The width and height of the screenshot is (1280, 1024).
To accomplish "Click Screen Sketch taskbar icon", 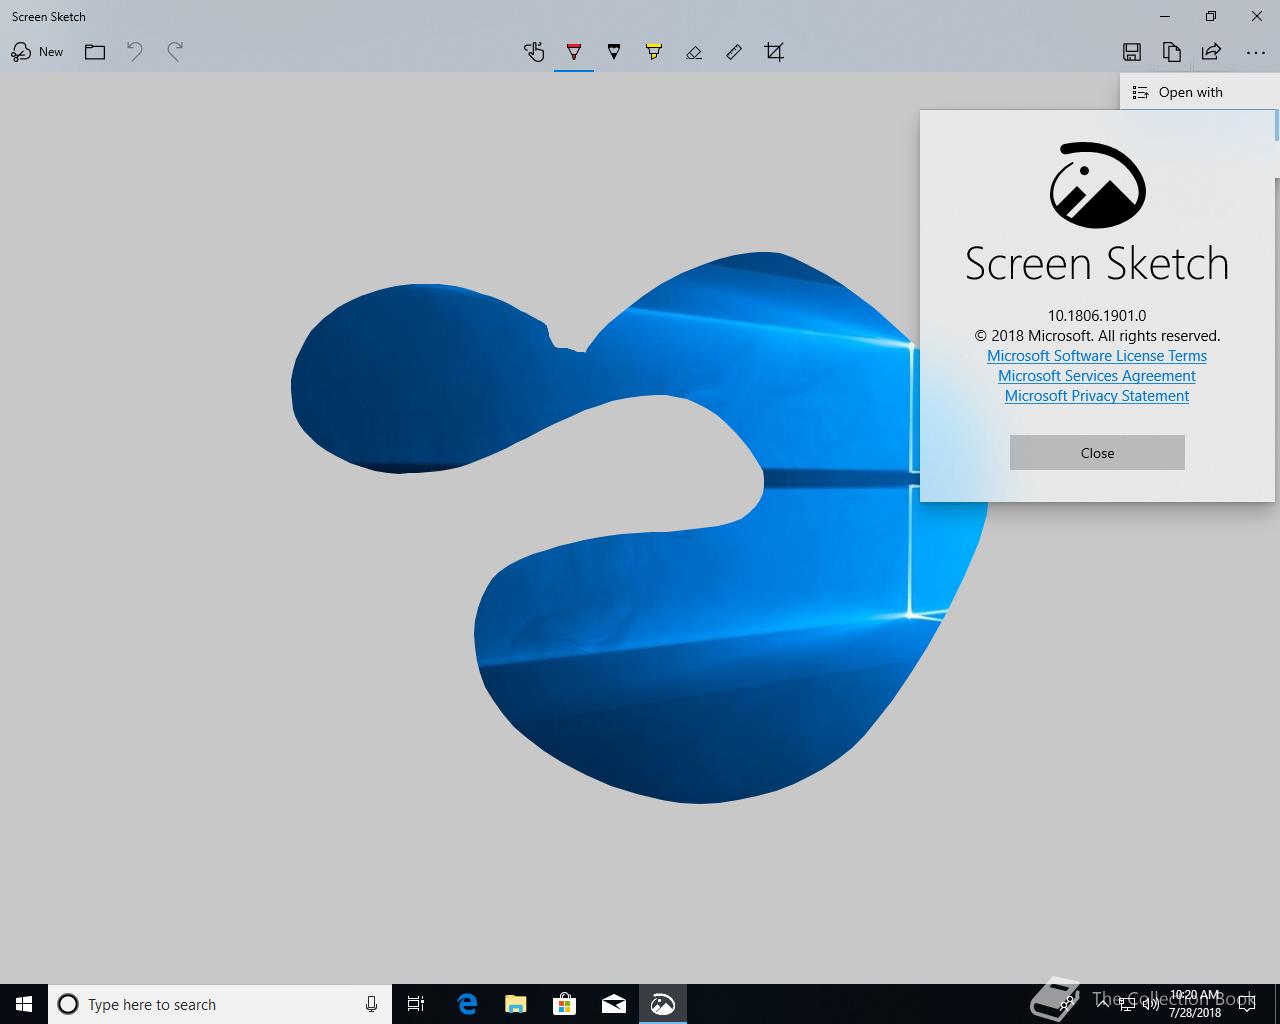I will (663, 1004).
